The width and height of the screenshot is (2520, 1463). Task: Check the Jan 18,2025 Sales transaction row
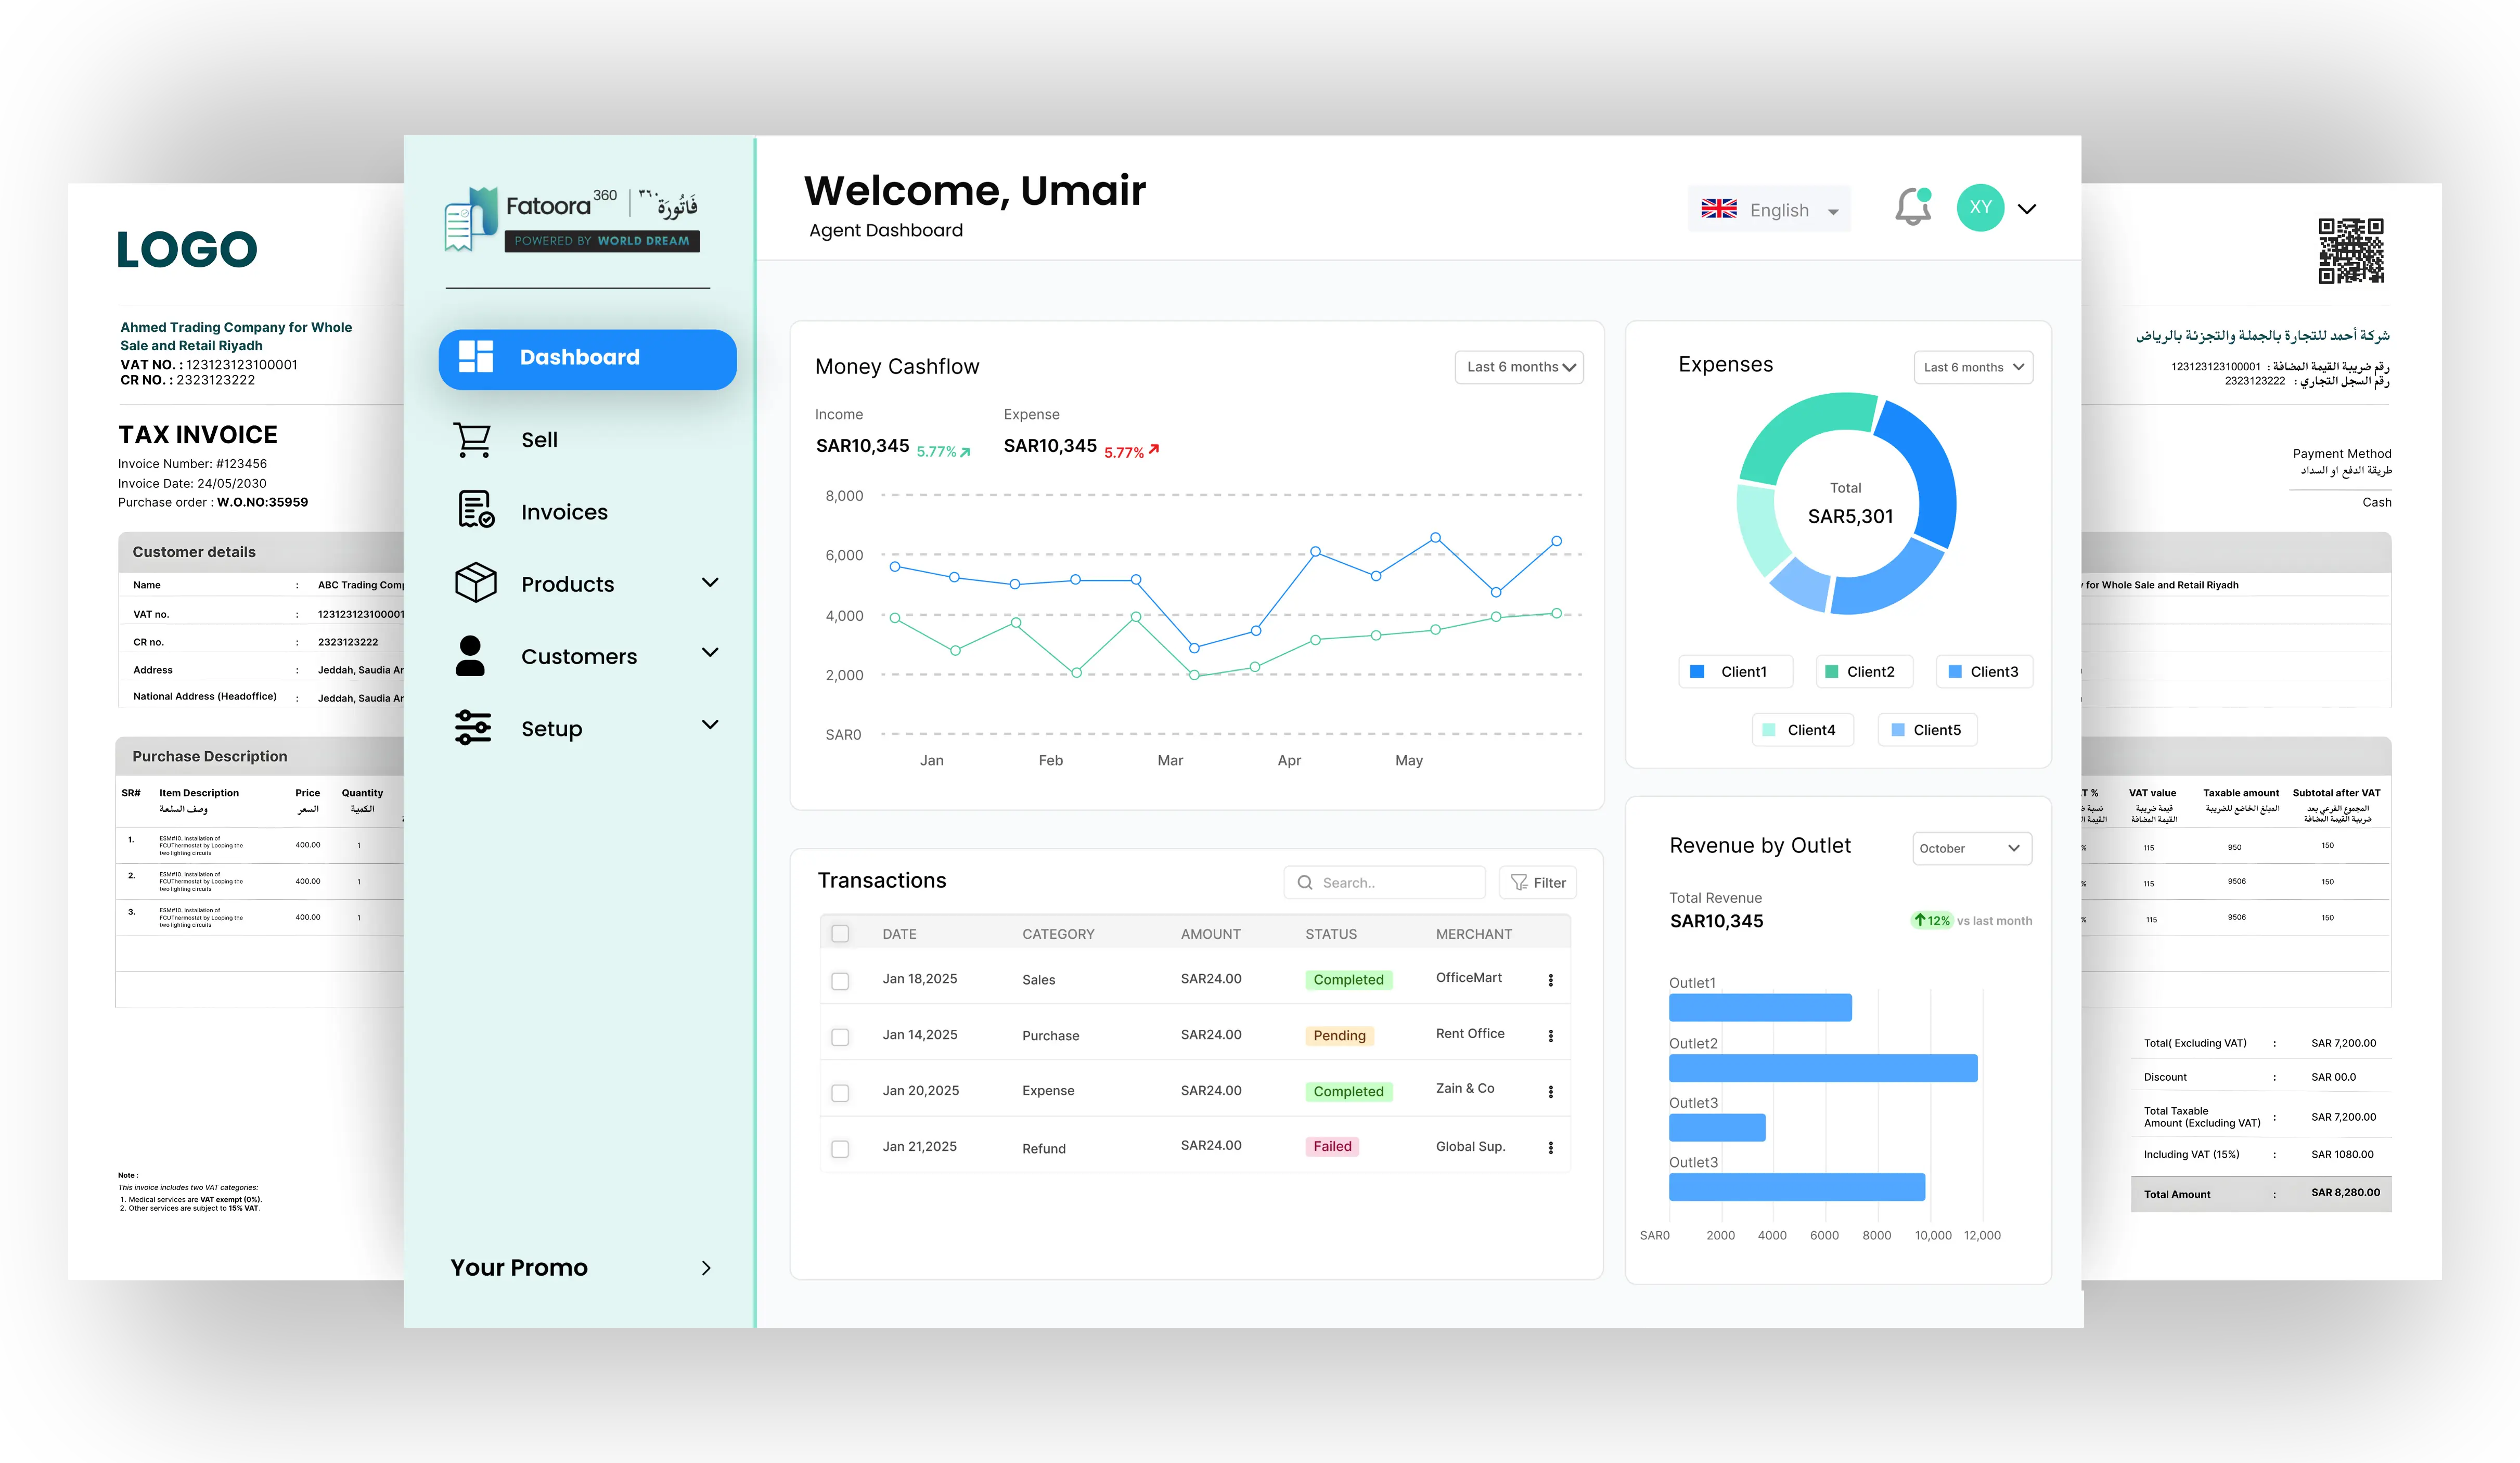click(x=840, y=981)
